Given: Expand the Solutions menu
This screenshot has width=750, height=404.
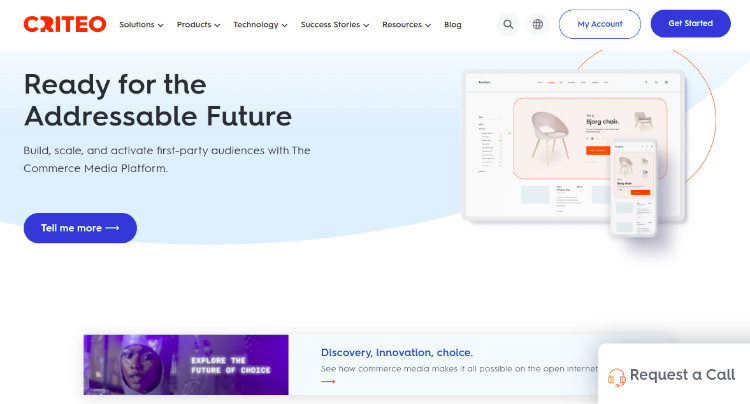Looking at the screenshot, I should point(141,24).
